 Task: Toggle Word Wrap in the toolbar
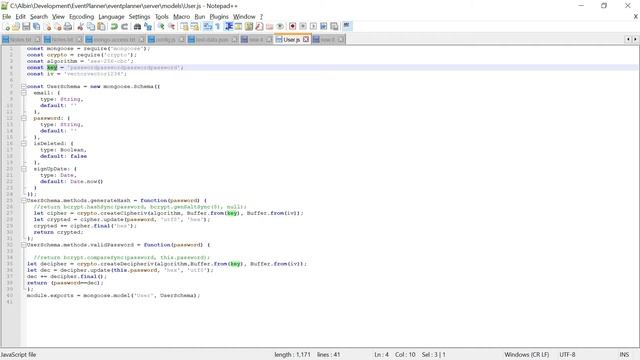pos(208,27)
